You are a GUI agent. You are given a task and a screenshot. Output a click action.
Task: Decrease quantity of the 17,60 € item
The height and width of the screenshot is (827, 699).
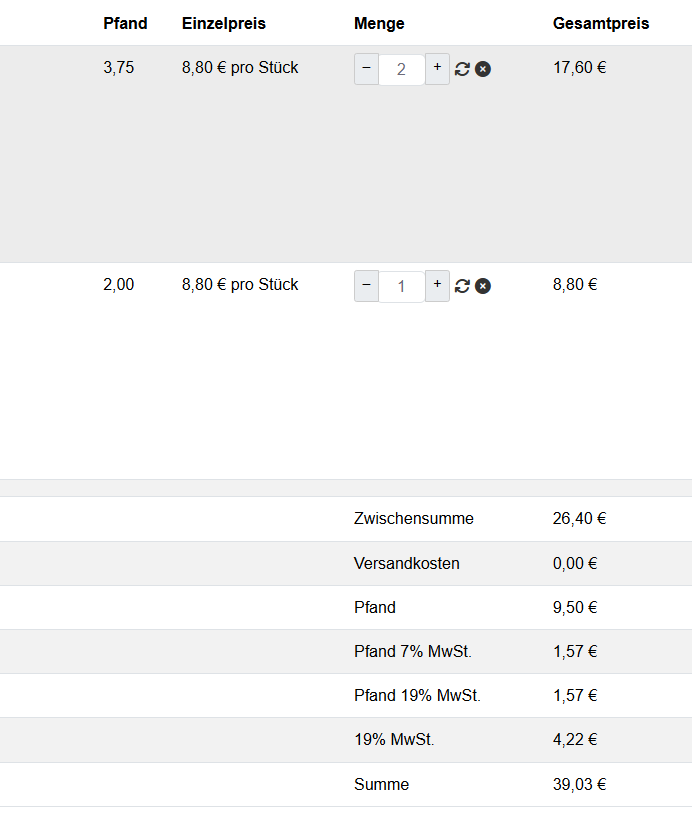point(366,69)
